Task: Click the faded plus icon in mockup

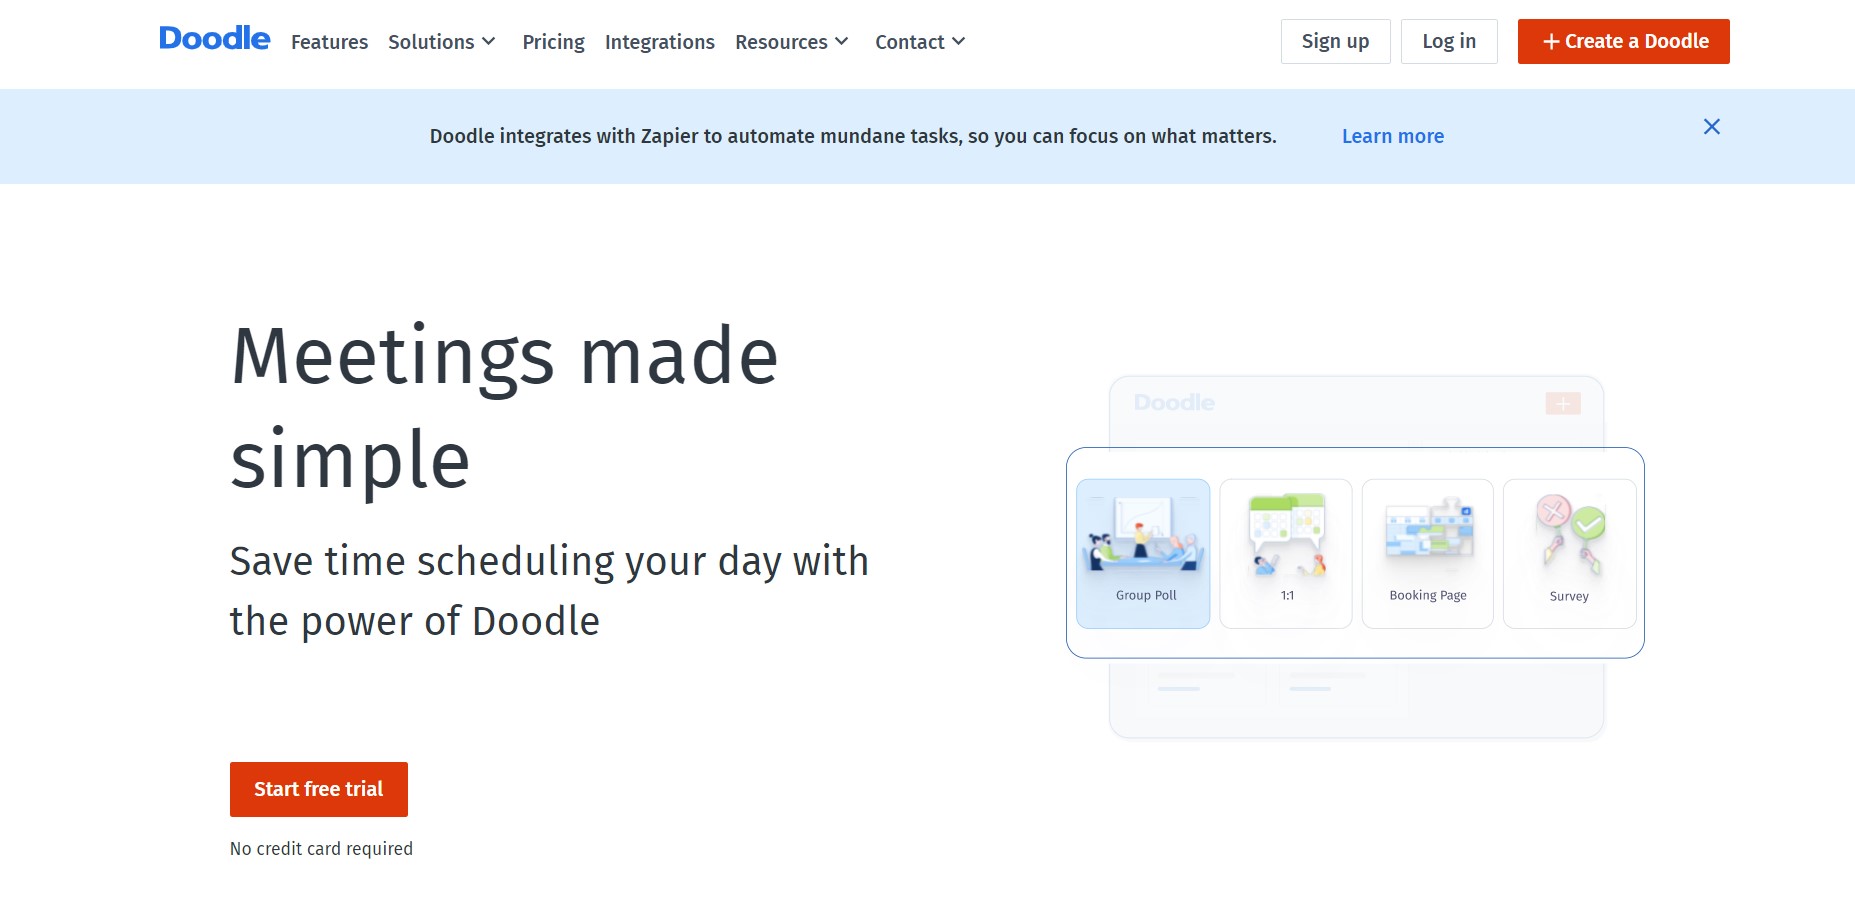Action: tap(1563, 403)
